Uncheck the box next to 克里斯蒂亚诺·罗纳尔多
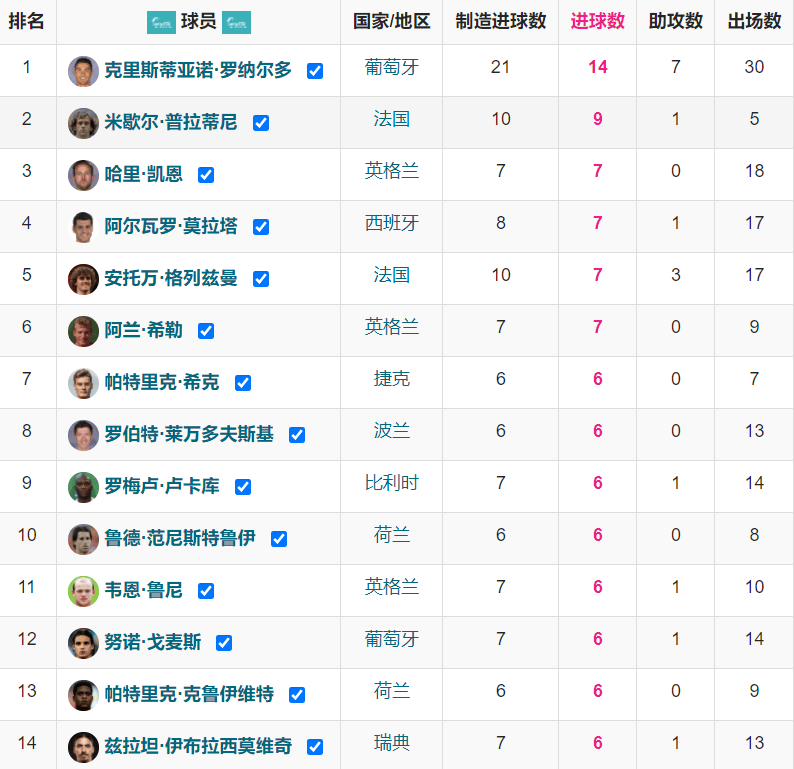The image size is (794, 769). click(x=315, y=71)
